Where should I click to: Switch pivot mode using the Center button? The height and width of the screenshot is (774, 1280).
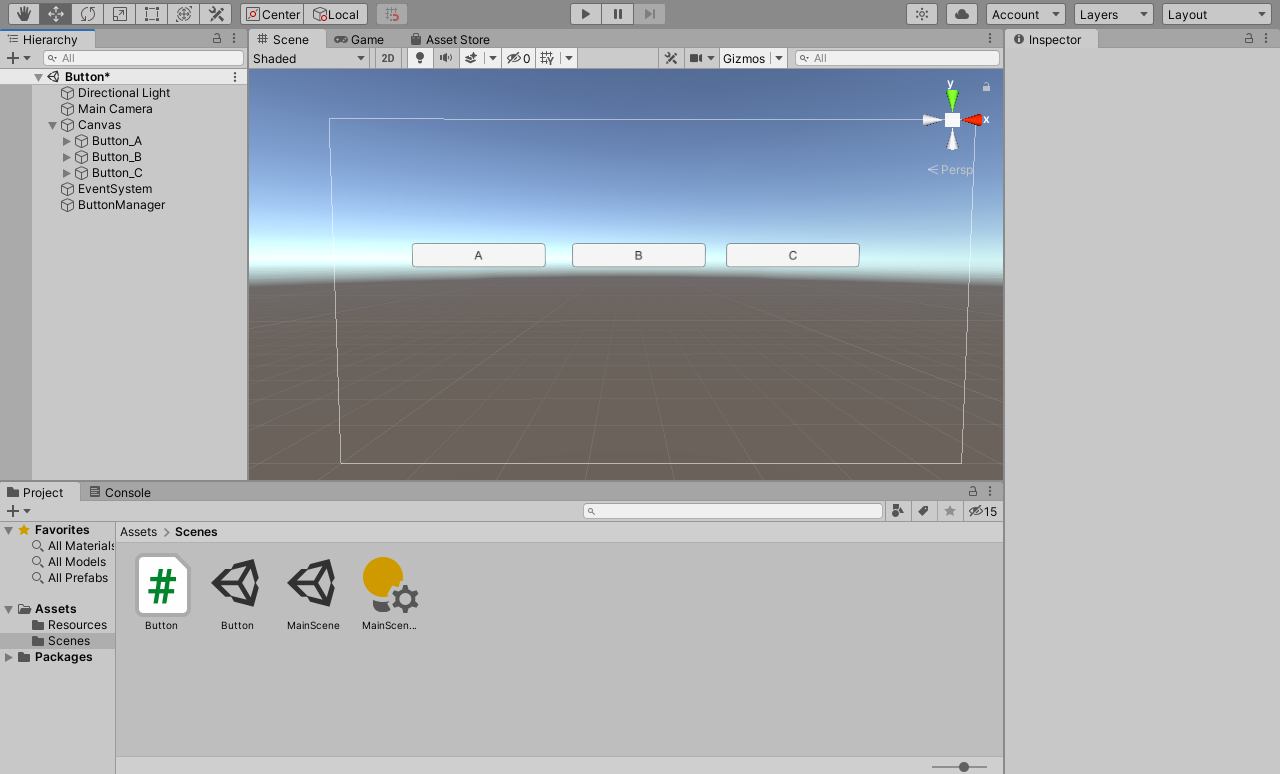tap(271, 14)
